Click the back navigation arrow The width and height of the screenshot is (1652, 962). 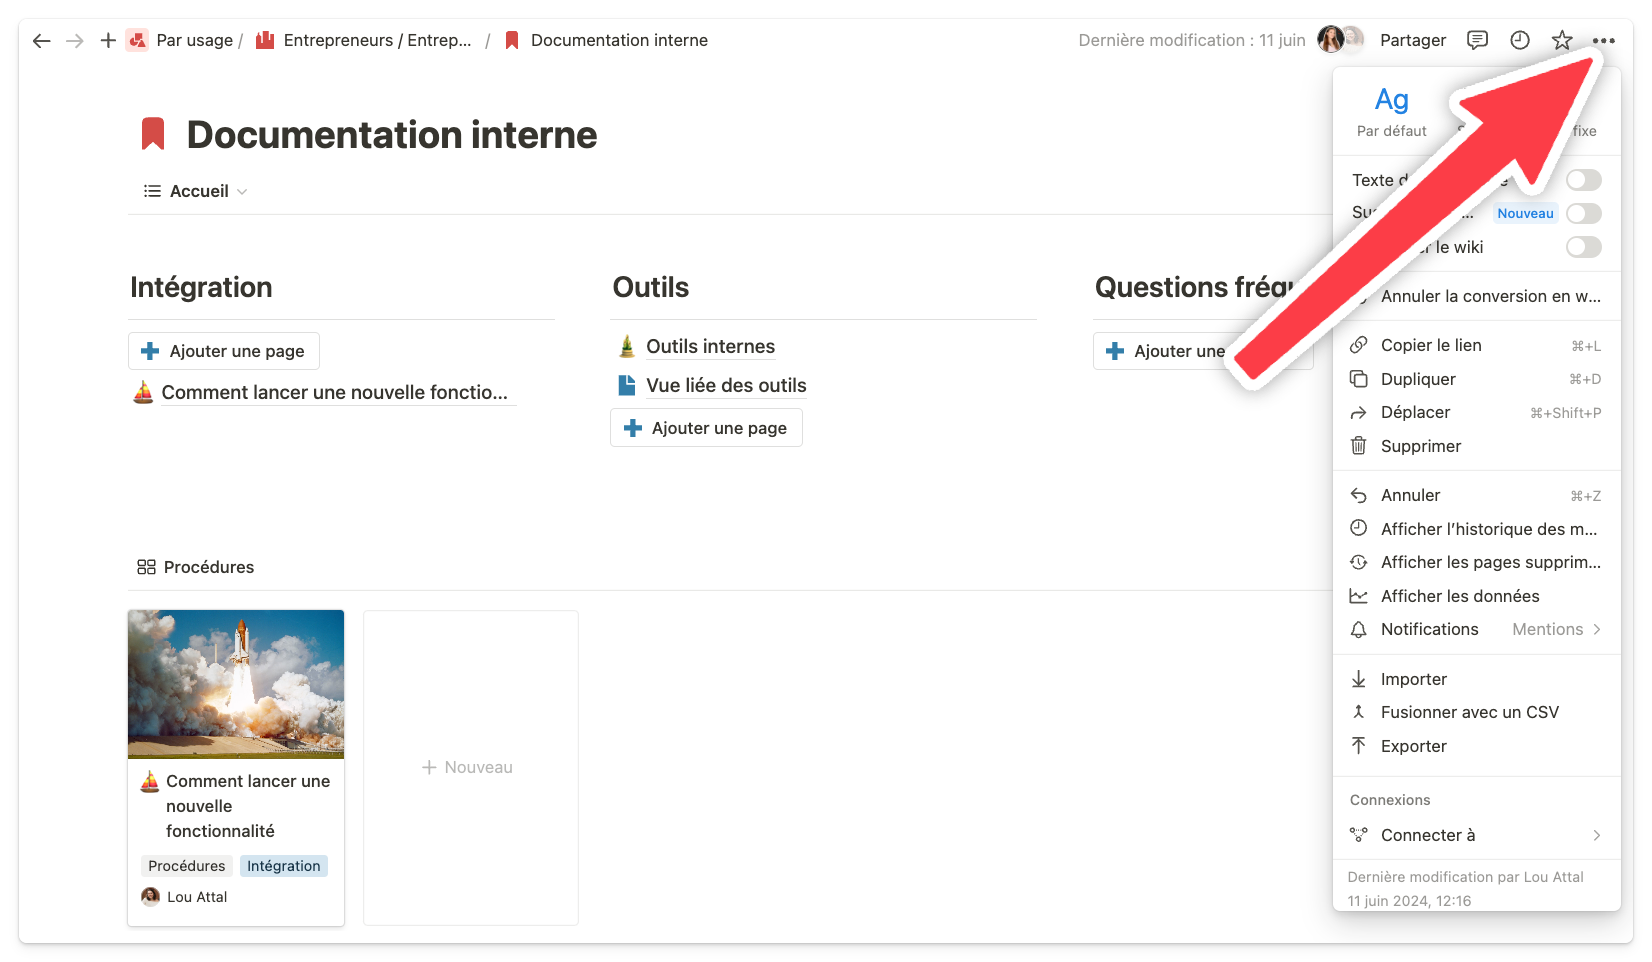(x=41, y=41)
